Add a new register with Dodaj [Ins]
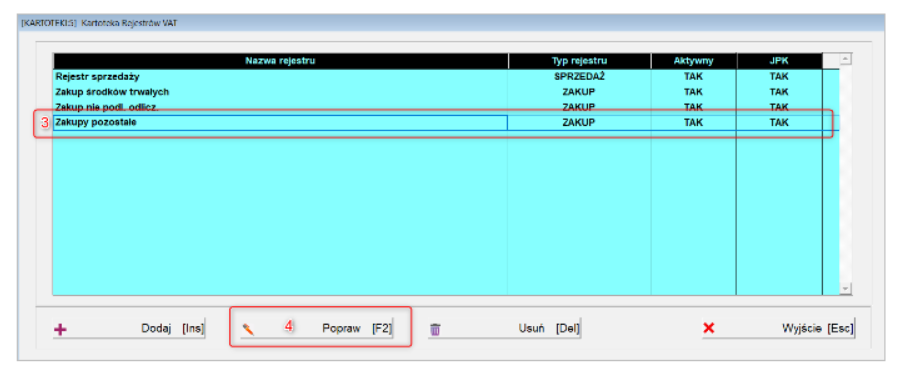909x378 pixels. [129, 328]
